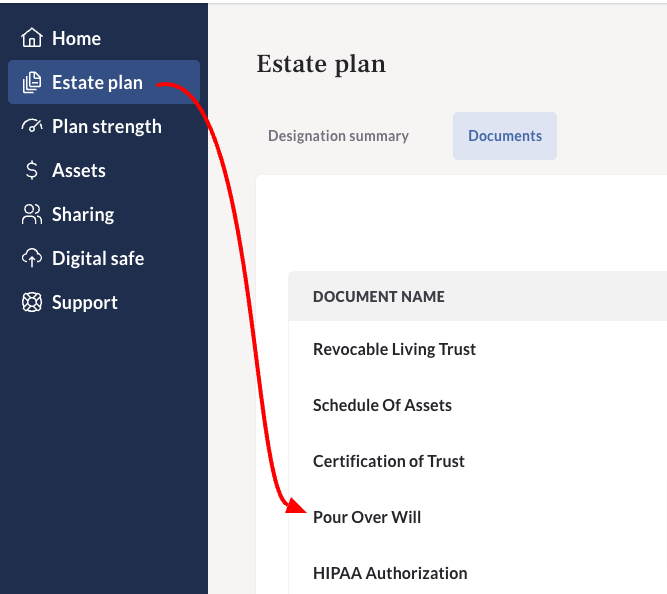Open the Schedule Of Assets document
This screenshot has height=594, width=667.
[x=382, y=405]
